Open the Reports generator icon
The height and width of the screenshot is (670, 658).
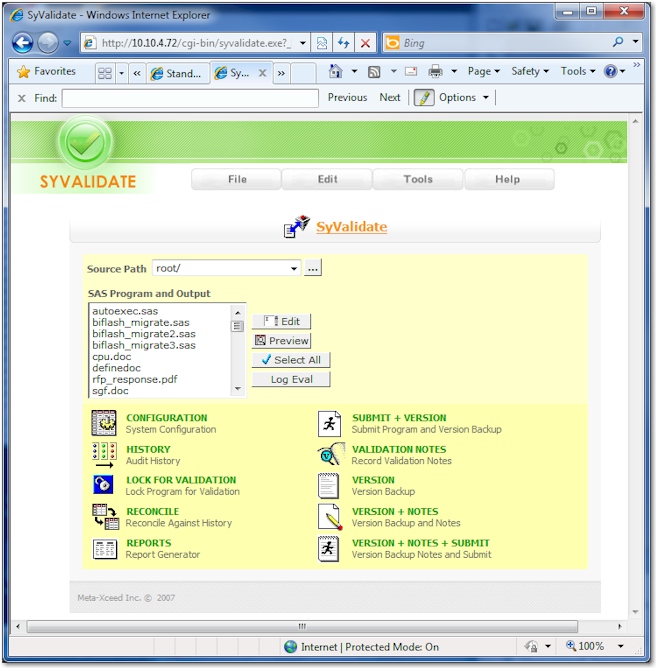[105, 549]
